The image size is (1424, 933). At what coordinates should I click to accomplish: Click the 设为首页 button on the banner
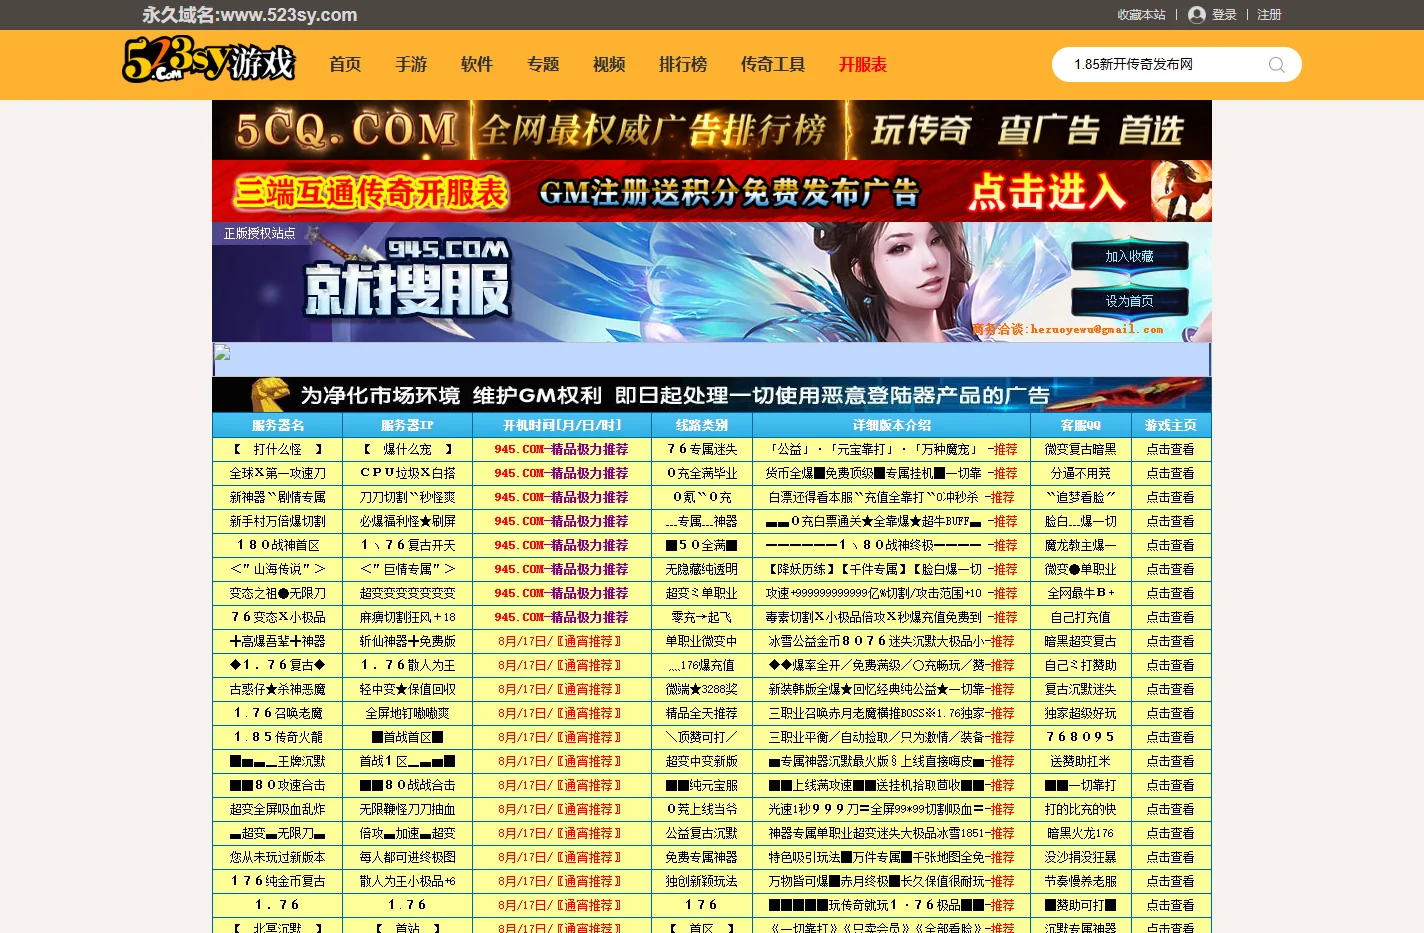tap(1130, 301)
